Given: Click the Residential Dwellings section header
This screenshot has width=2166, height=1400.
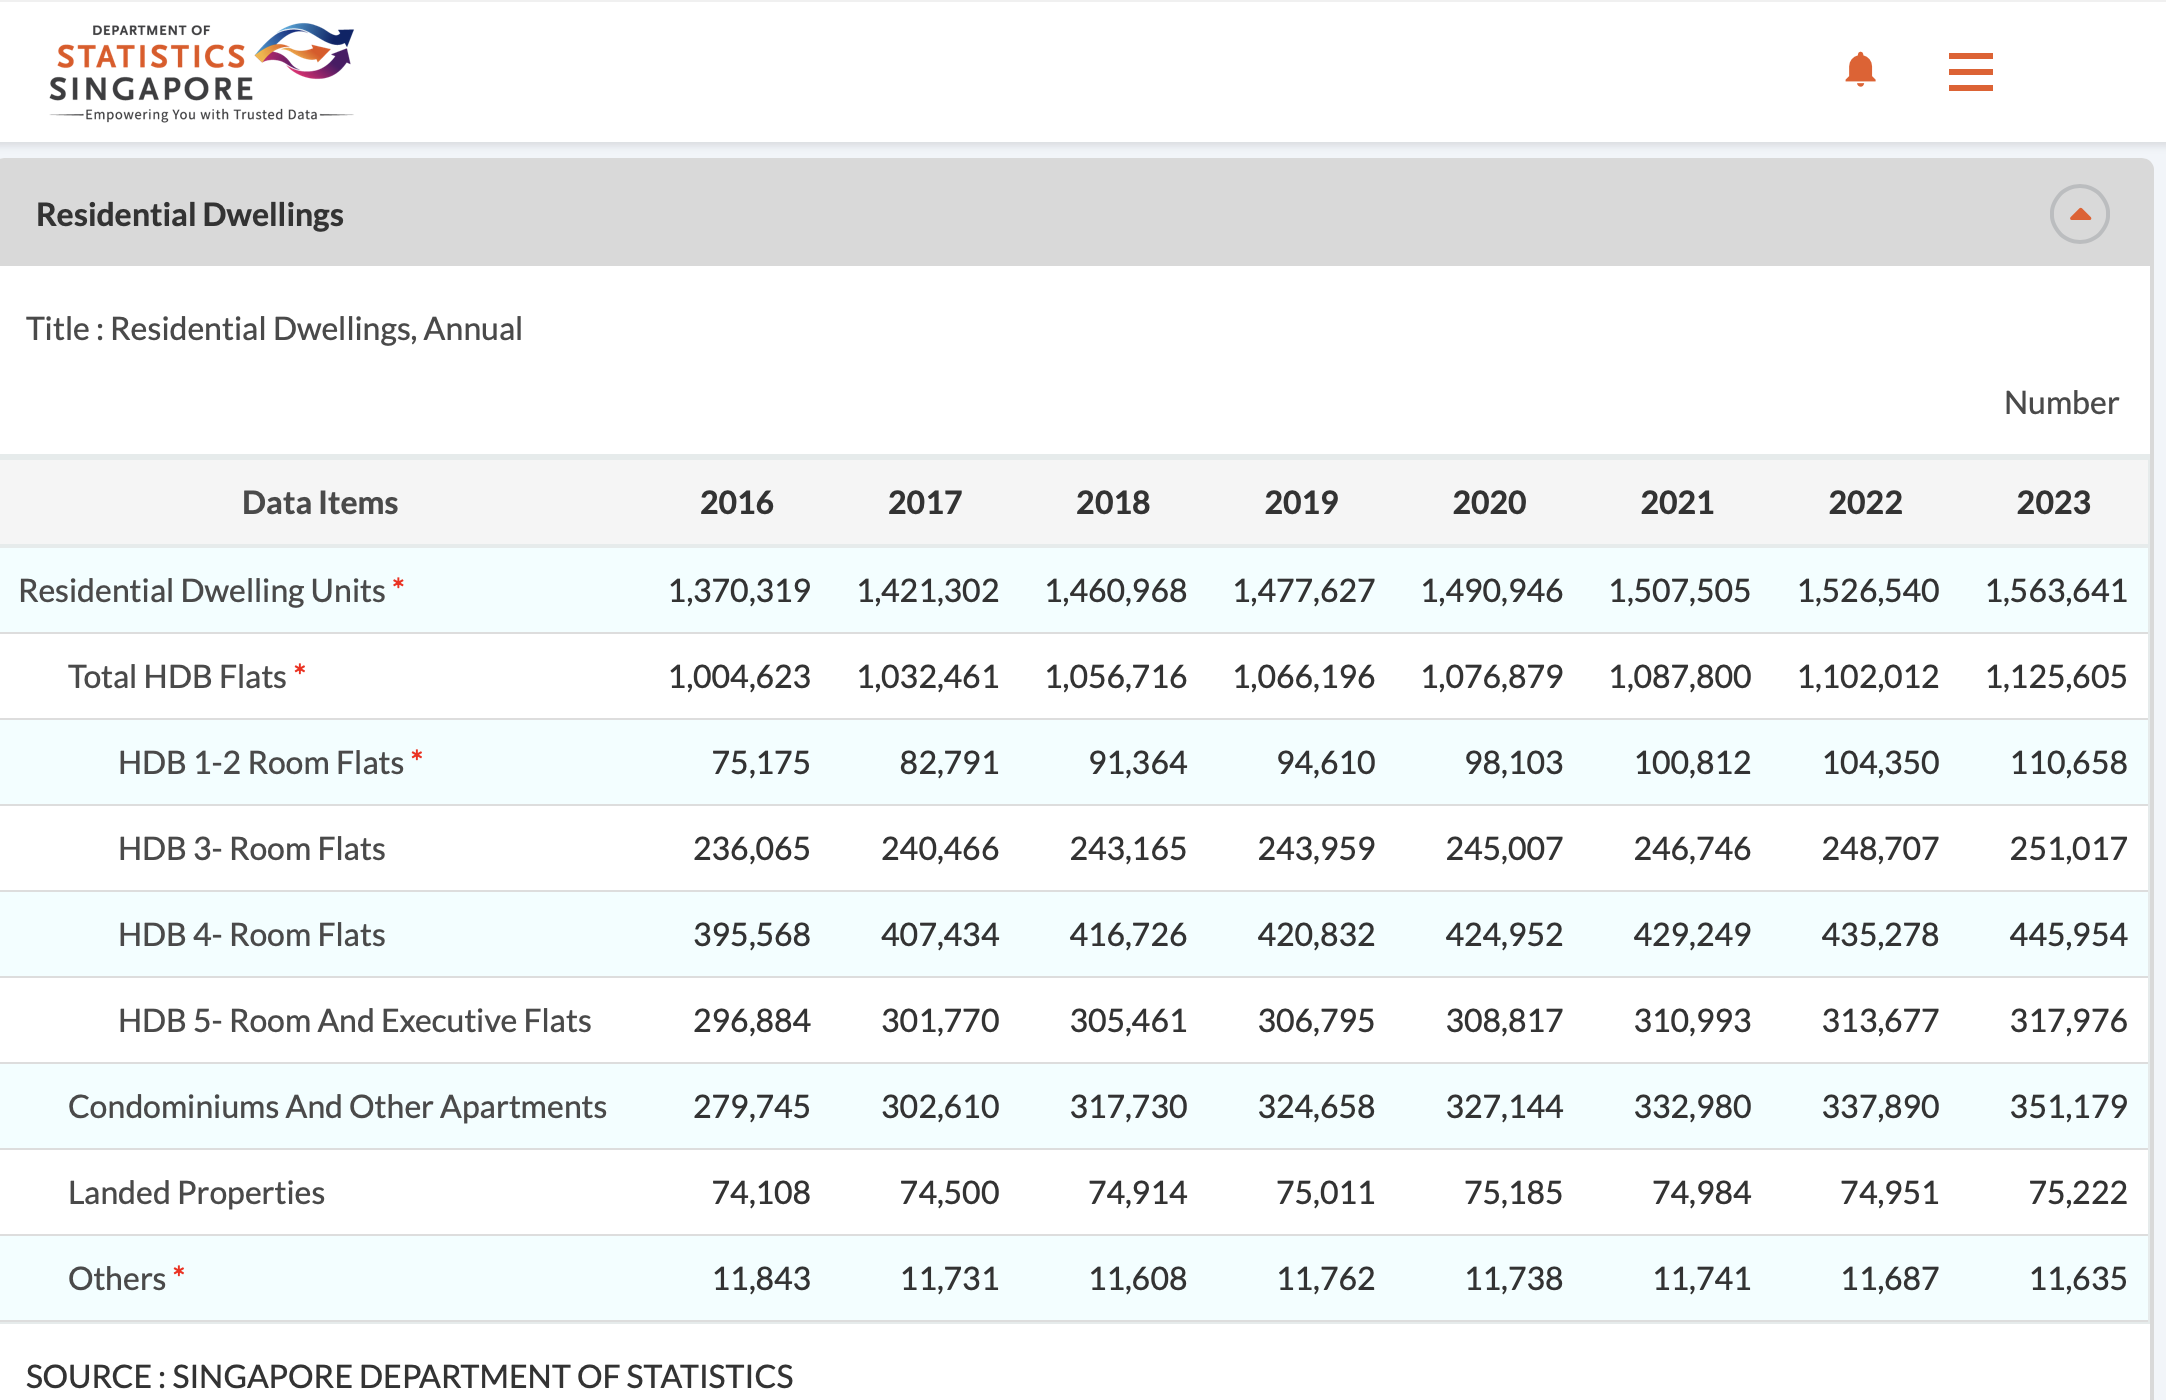Looking at the screenshot, I should pos(190,214).
